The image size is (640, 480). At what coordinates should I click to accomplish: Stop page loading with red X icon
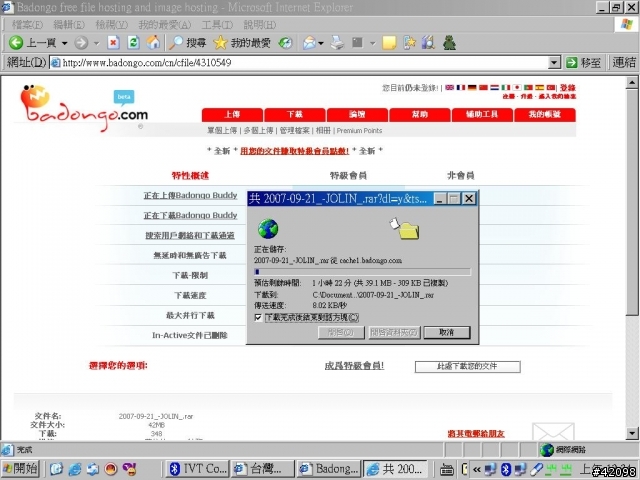pyautogui.click(x=113, y=42)
